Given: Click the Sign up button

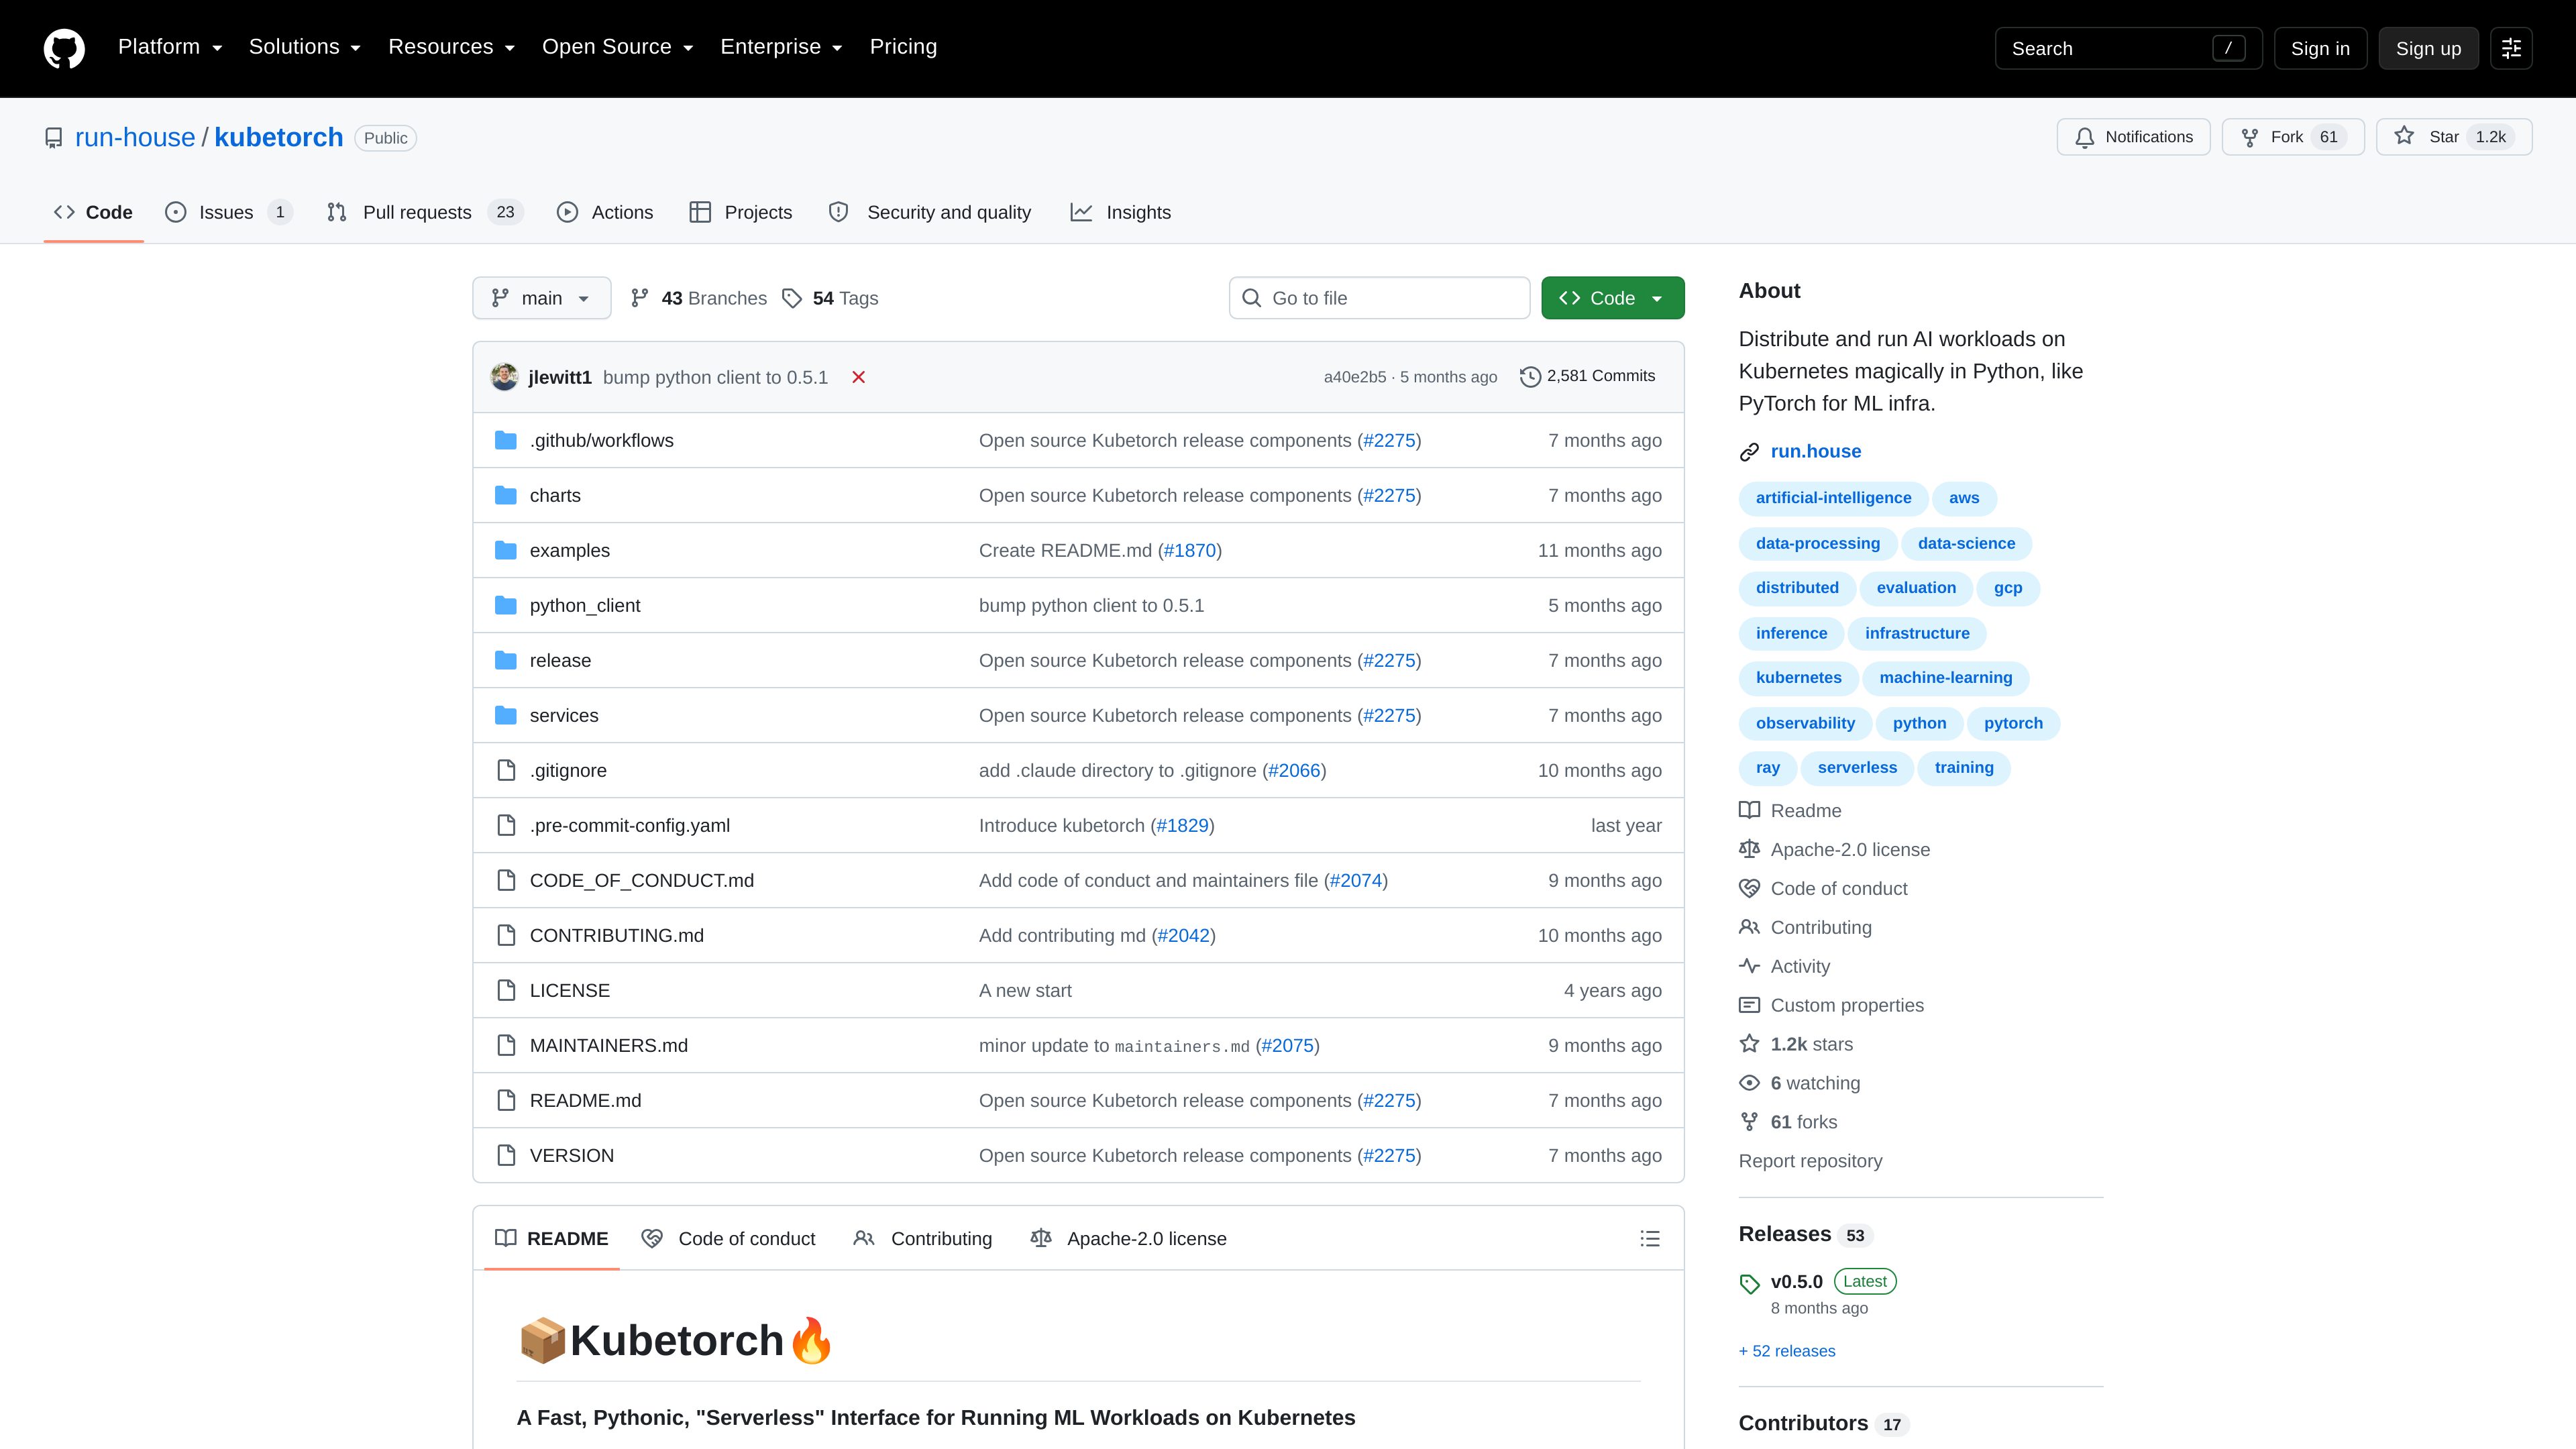Looking at the screenshot, I should point(2428,48).
